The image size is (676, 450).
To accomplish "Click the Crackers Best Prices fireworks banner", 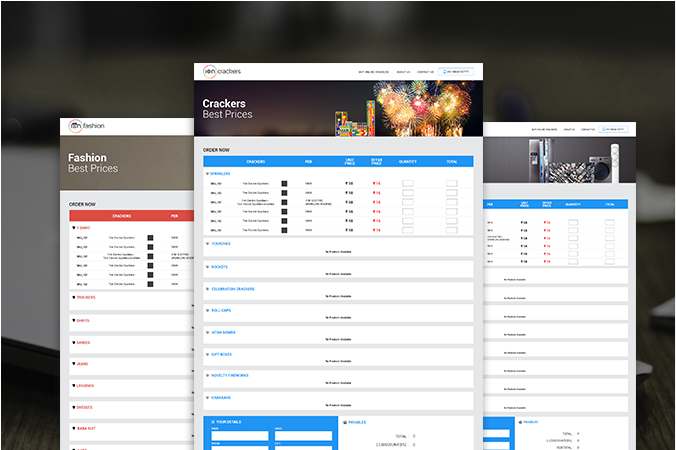I will click(338, 109).
